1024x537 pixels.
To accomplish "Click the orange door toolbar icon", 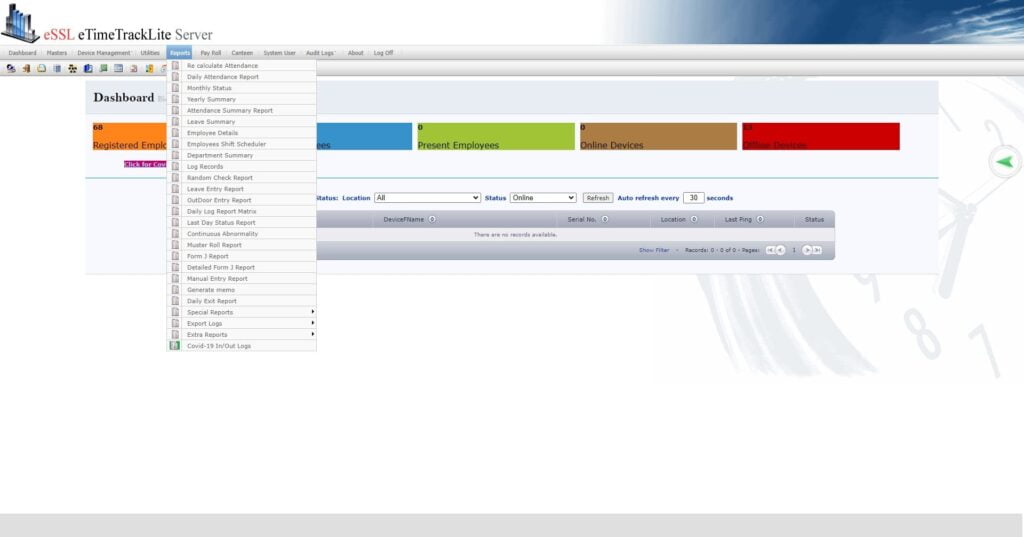I will pyautogui.click(x=26, y=68).
